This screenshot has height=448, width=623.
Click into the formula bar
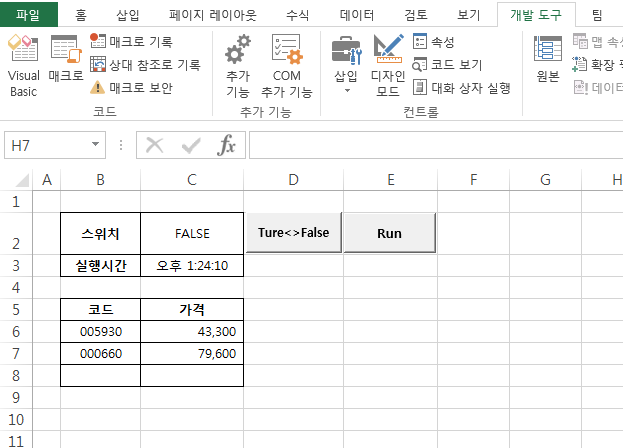[436, 145]
